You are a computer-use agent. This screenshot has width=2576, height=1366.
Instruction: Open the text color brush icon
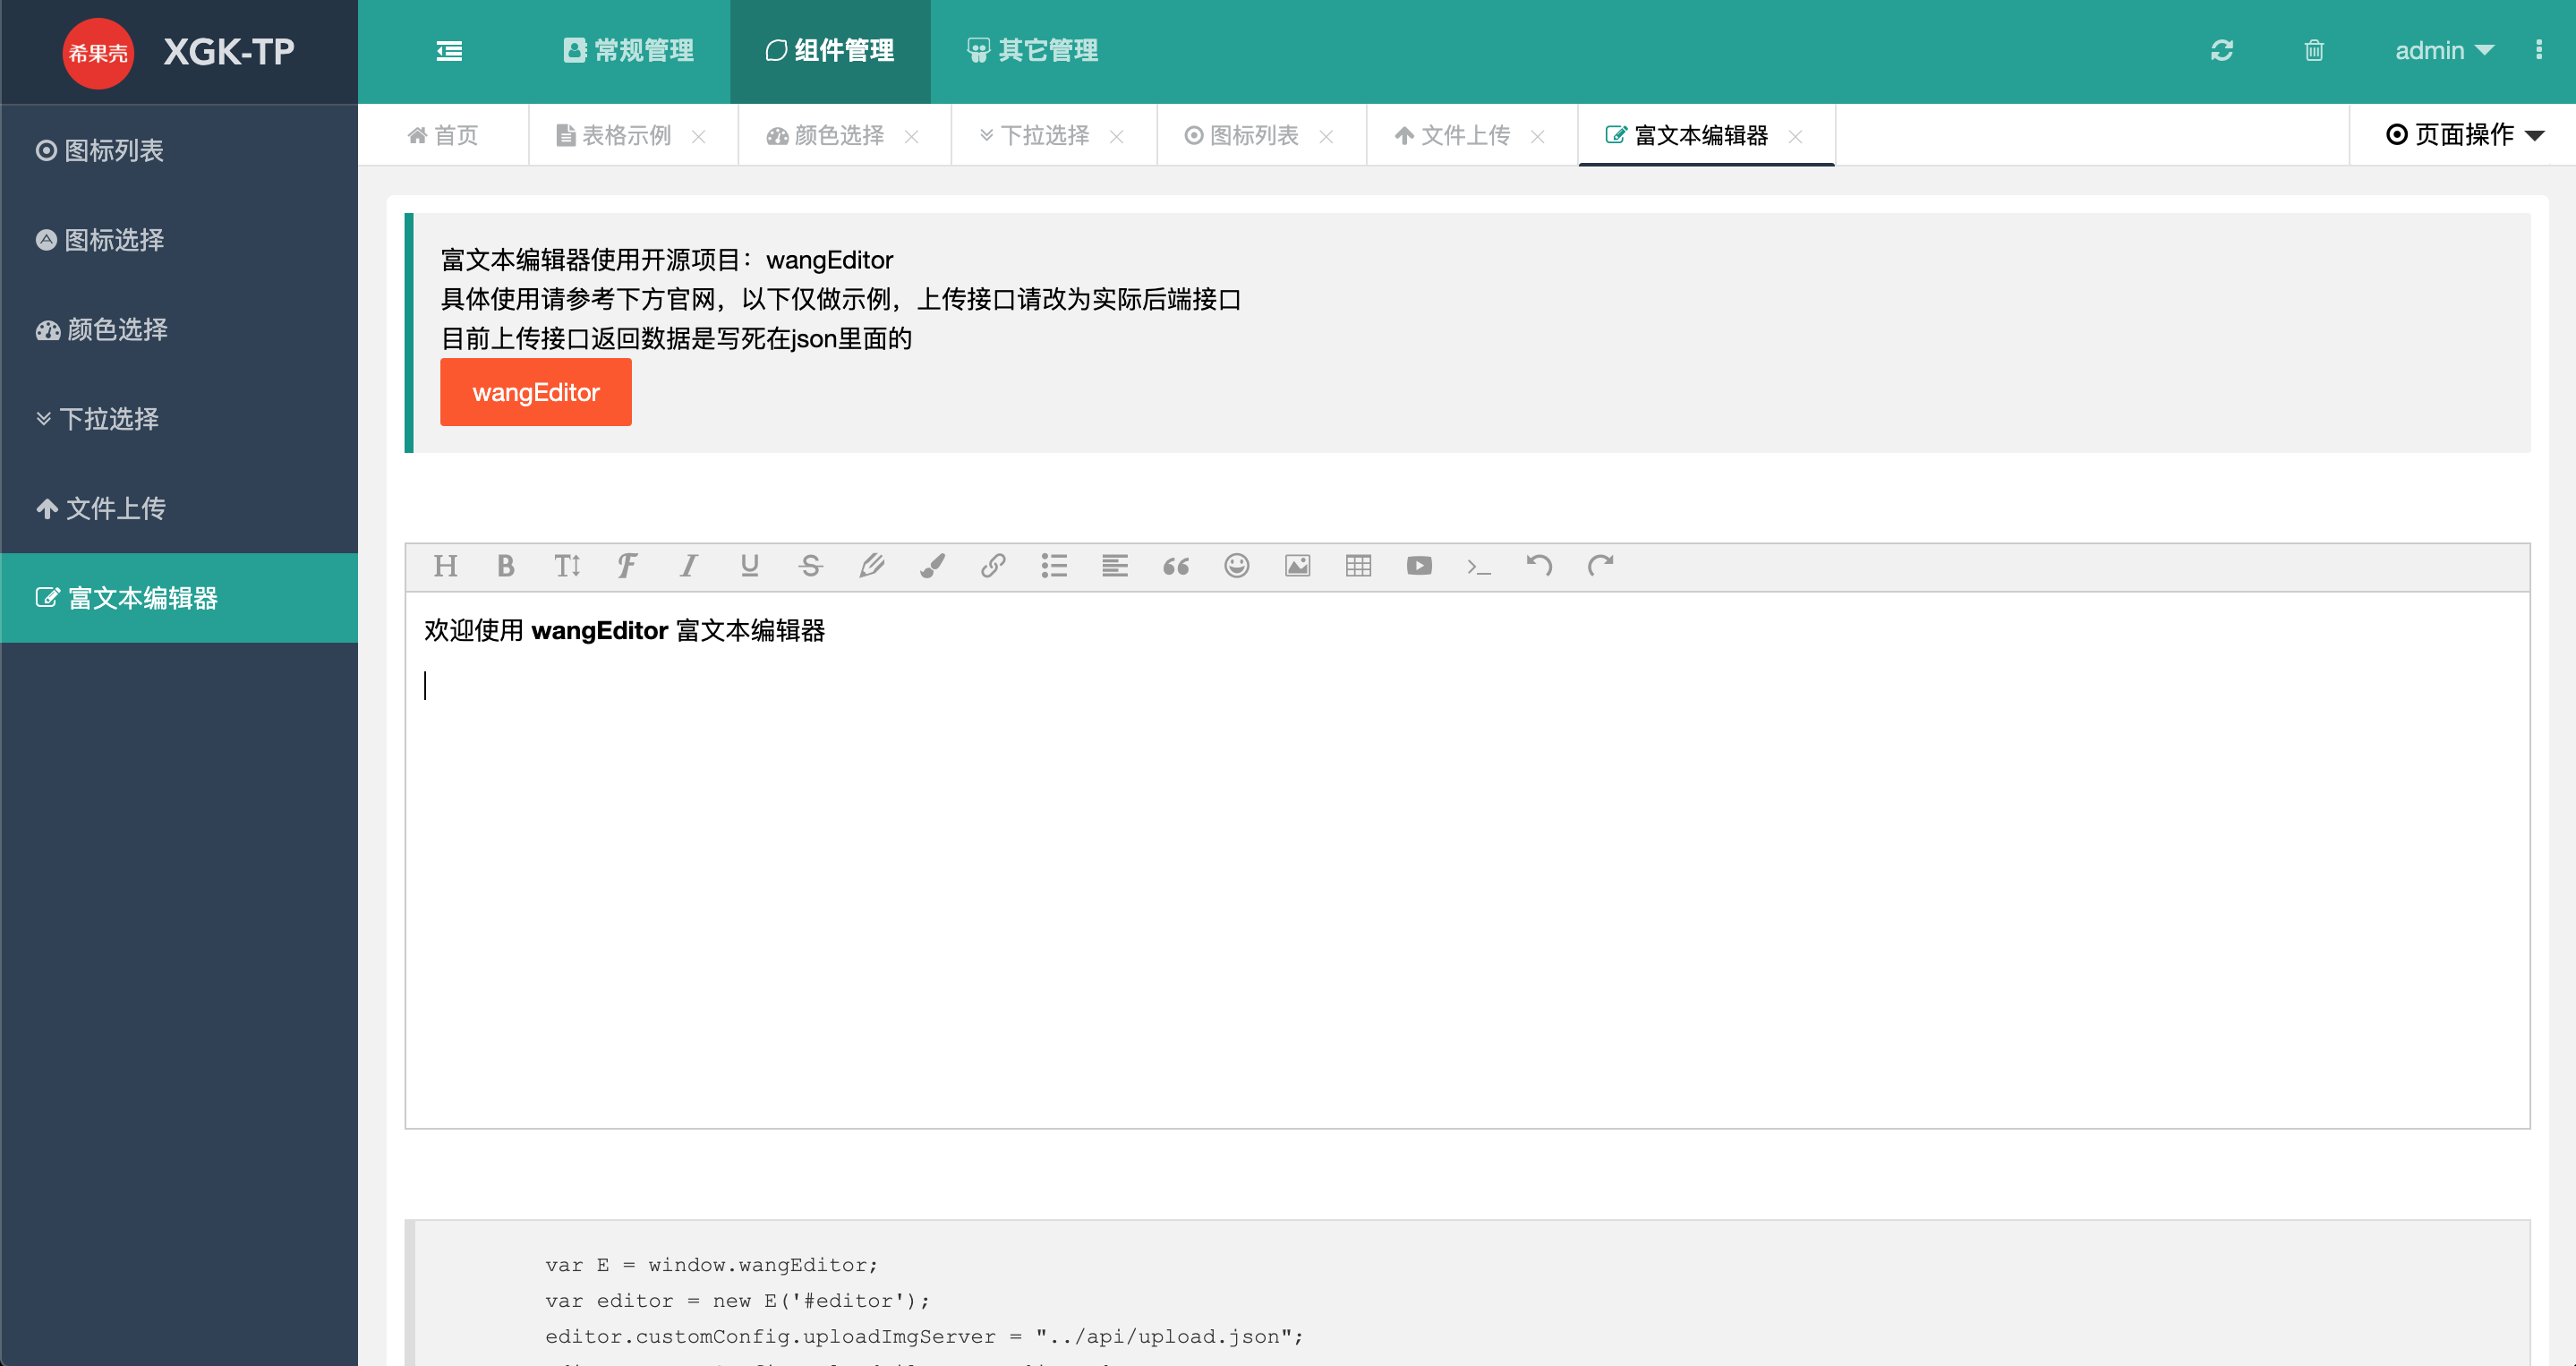(x=932, y=566)
